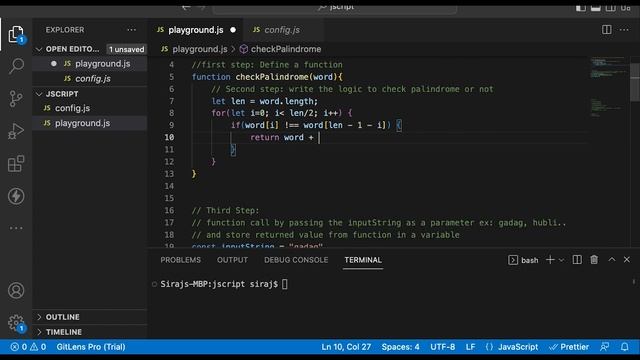This screenshot has width=640, height=360.
Task: Click playground.js in breadcrumb
Action: pyautogui.click(x=200, y=49)
